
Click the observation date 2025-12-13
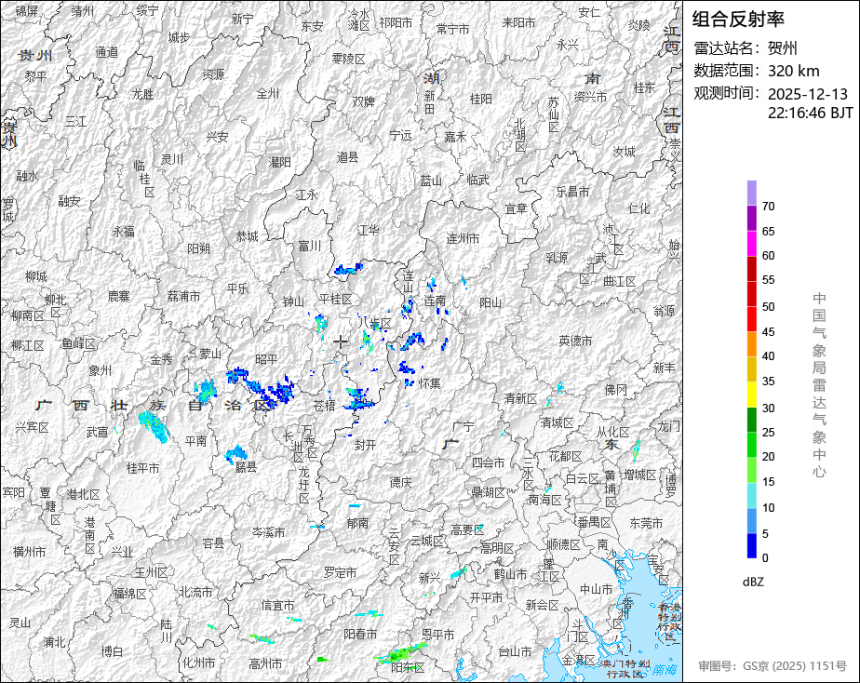click(807, 94)
